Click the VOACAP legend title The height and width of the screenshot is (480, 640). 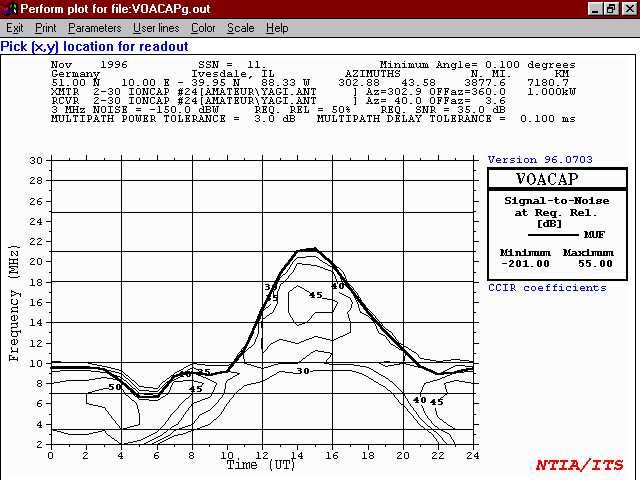(x=547, y=179)
